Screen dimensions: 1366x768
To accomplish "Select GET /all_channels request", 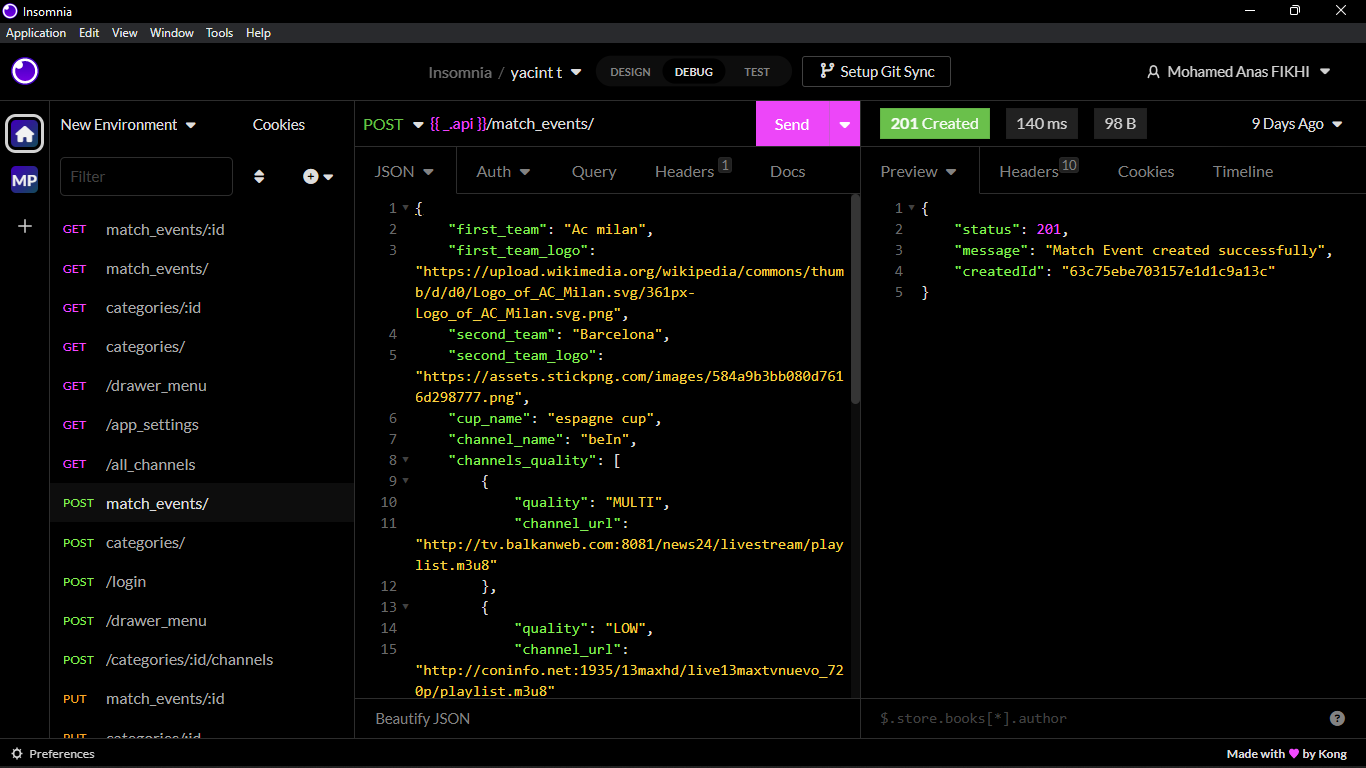I will 202,465.
